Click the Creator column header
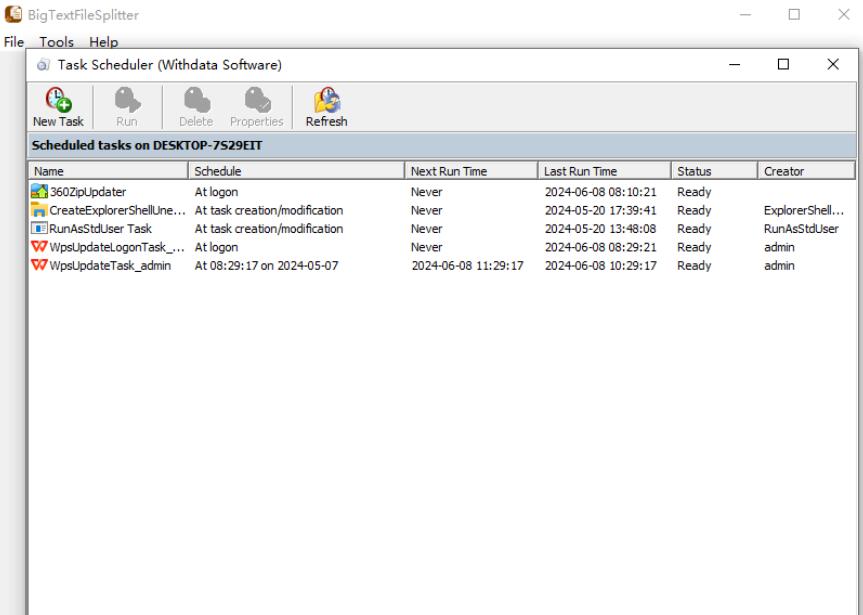Viewport: 863px width, 615px height. coord(806,171)
